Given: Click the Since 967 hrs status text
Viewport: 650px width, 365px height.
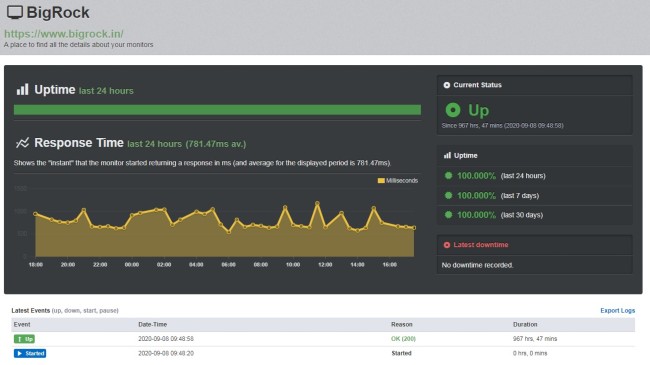Looking at the screenshot, I should coord(502,125).
